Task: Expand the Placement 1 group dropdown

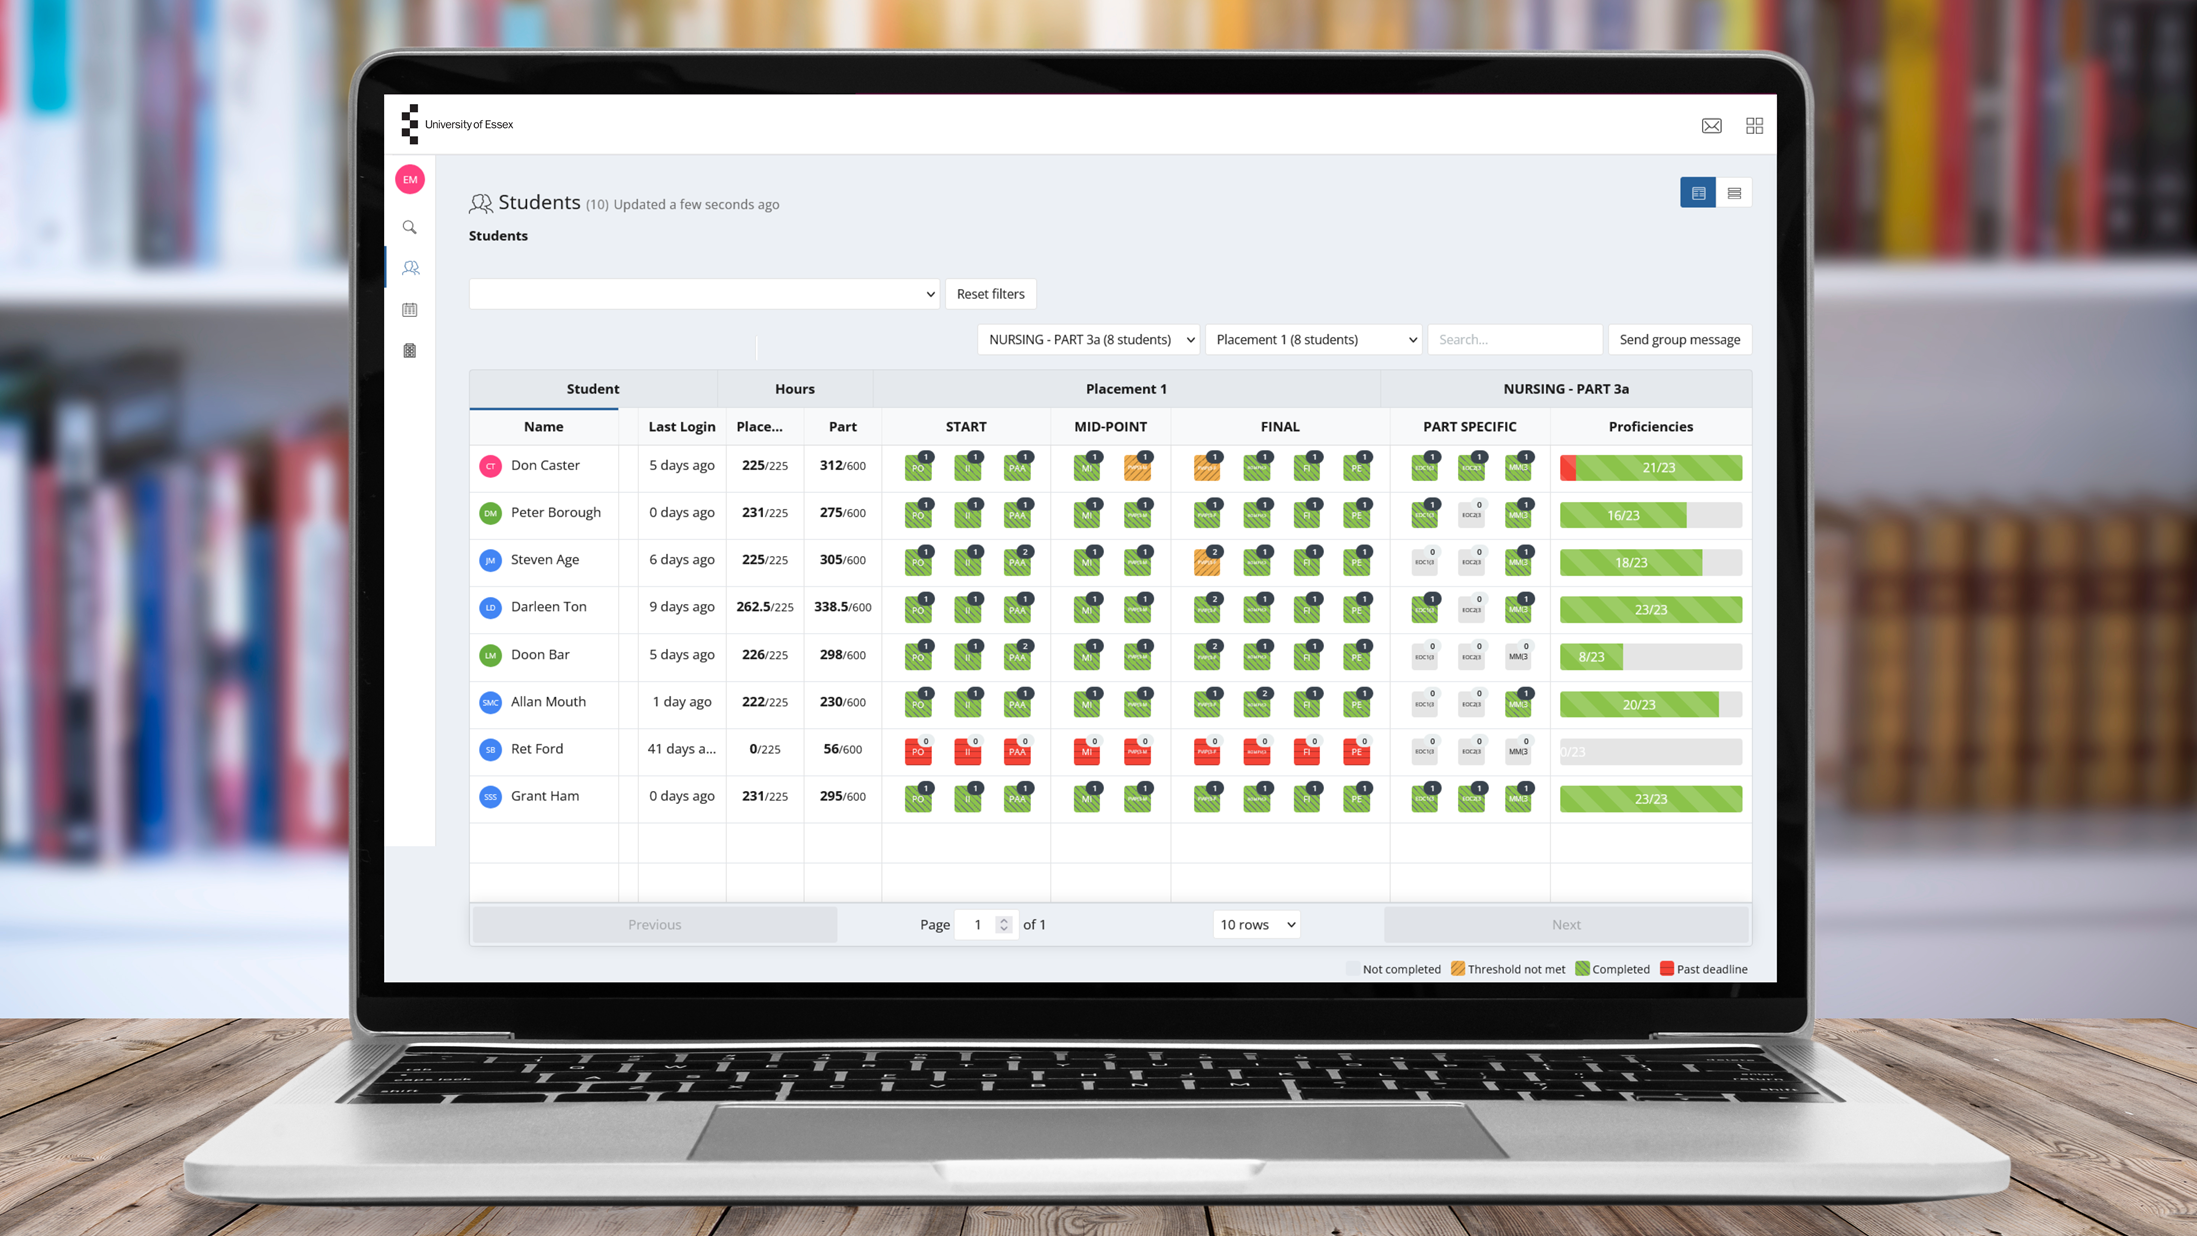Action: point(1313,338)
